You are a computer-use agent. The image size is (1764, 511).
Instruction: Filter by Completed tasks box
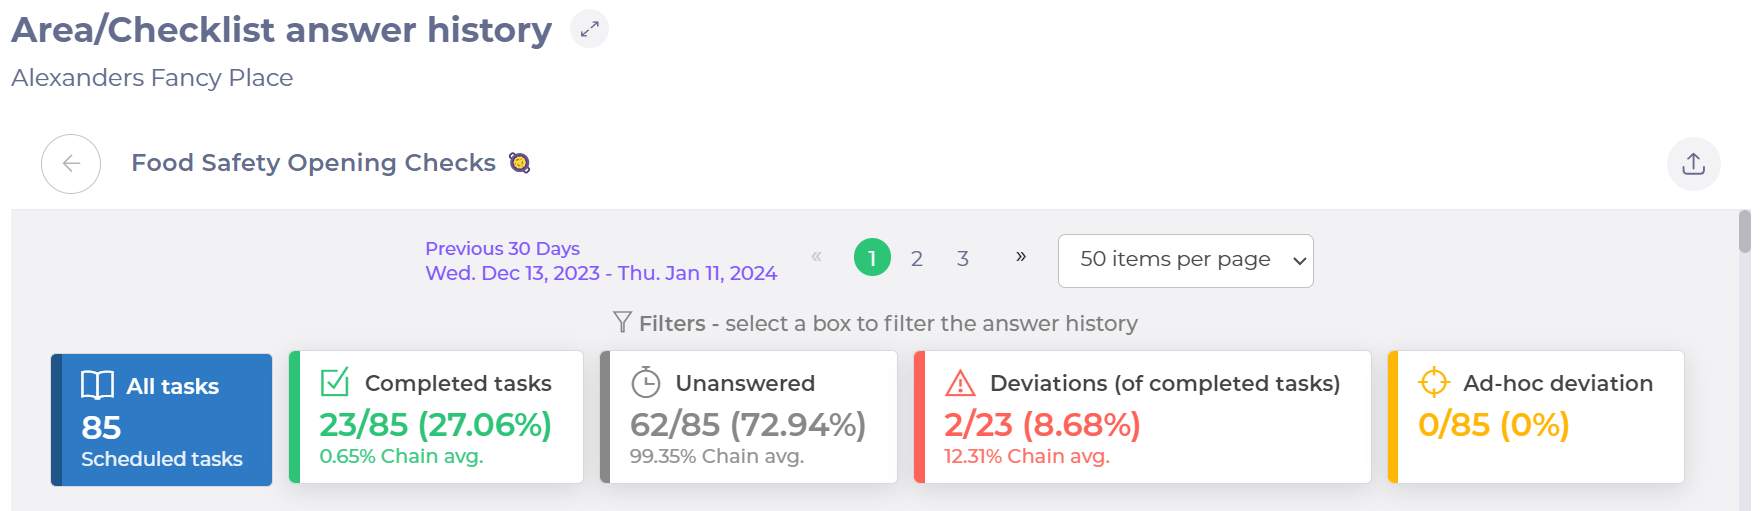coord(436,417)
